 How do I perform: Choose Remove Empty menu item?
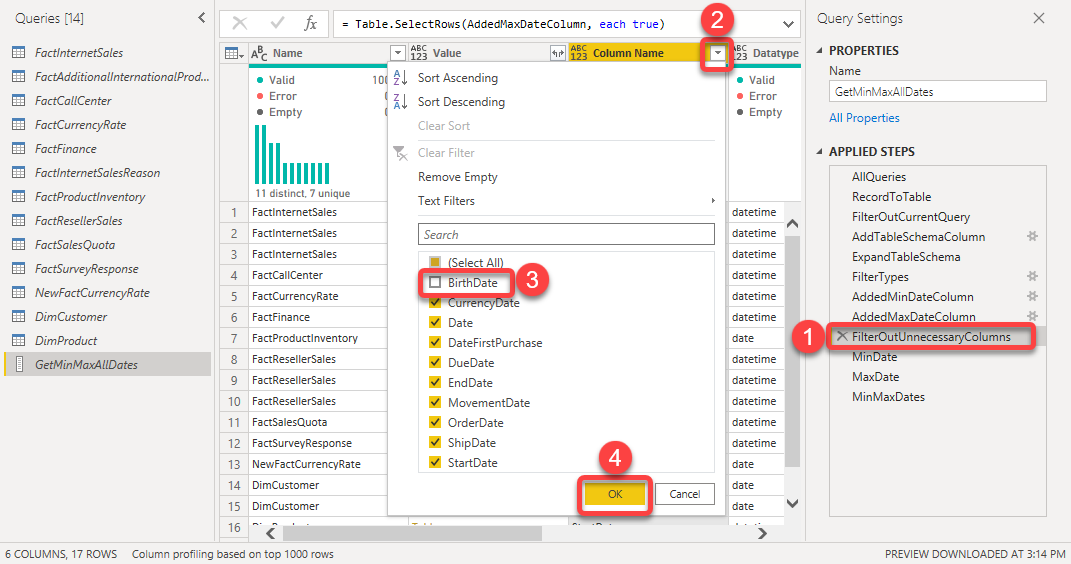point(458,177)
